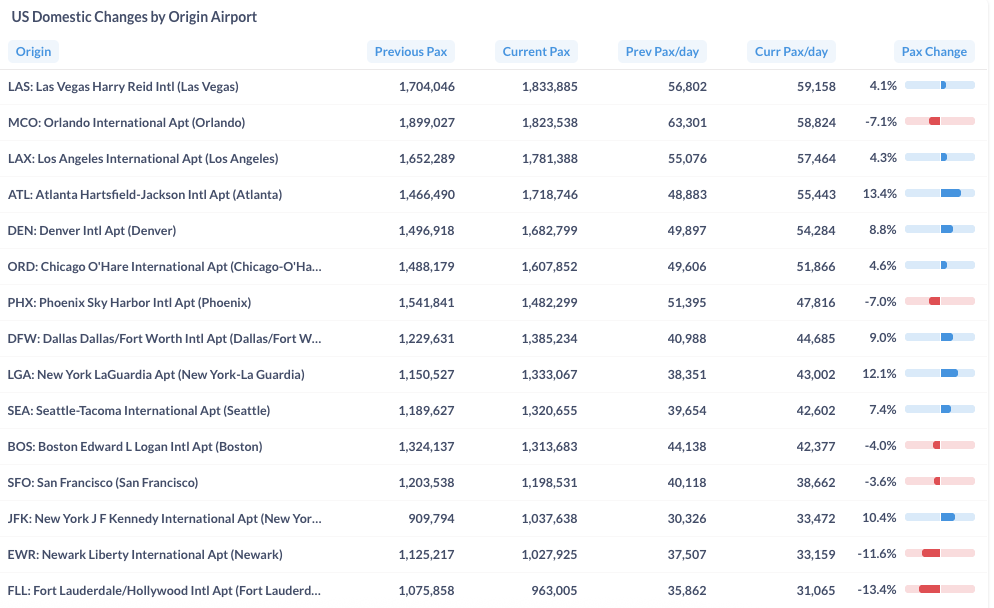994x608 pixels.
Task: Click SFO San Francisco origin name
Action: (103, 483)
